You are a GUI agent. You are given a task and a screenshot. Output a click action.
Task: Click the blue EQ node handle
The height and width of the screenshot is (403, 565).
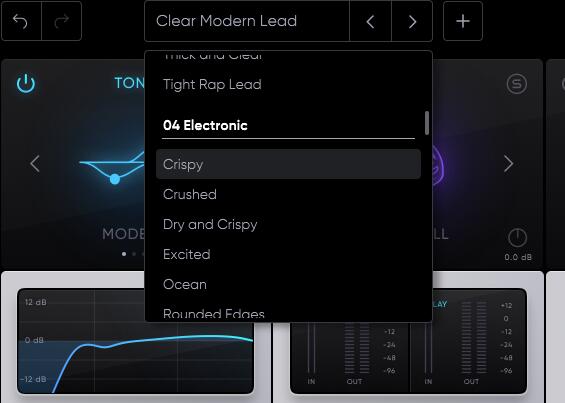pyautogui.click(x=115, y=179)
